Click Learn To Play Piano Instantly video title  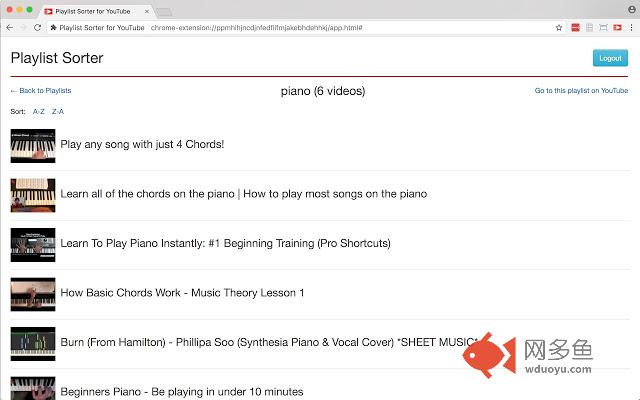(x=225, y=243)
